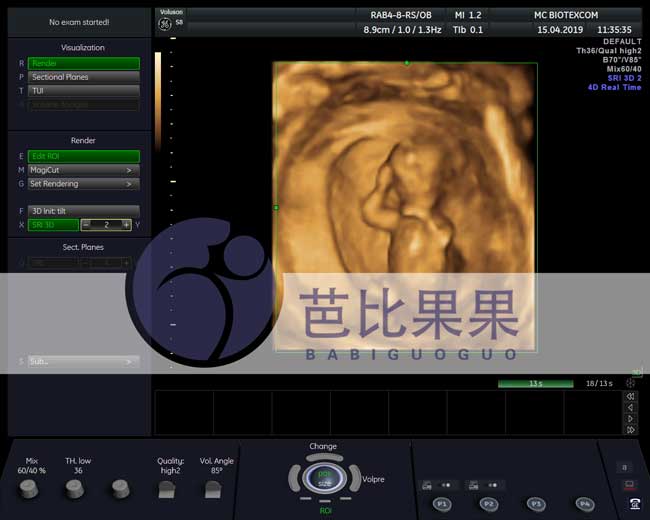Screen dimensions: 650x520
Task: Click the ROI label under the trackball
Action: 325,511
